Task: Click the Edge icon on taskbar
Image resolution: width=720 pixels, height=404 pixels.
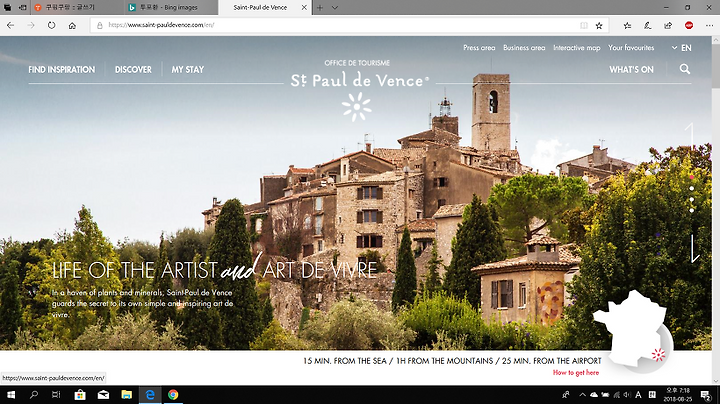Action: pos(150,394)
